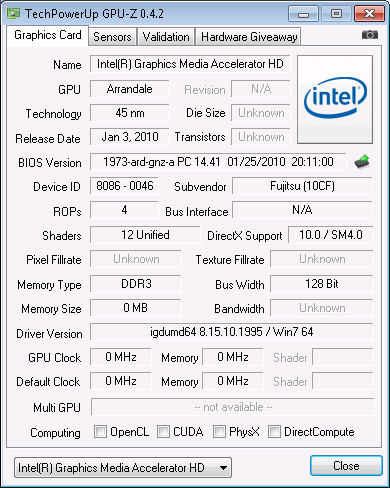390x488 pixels.
Task: Click the Driver Version field igdumd64
Action: [x=232, y=332]
